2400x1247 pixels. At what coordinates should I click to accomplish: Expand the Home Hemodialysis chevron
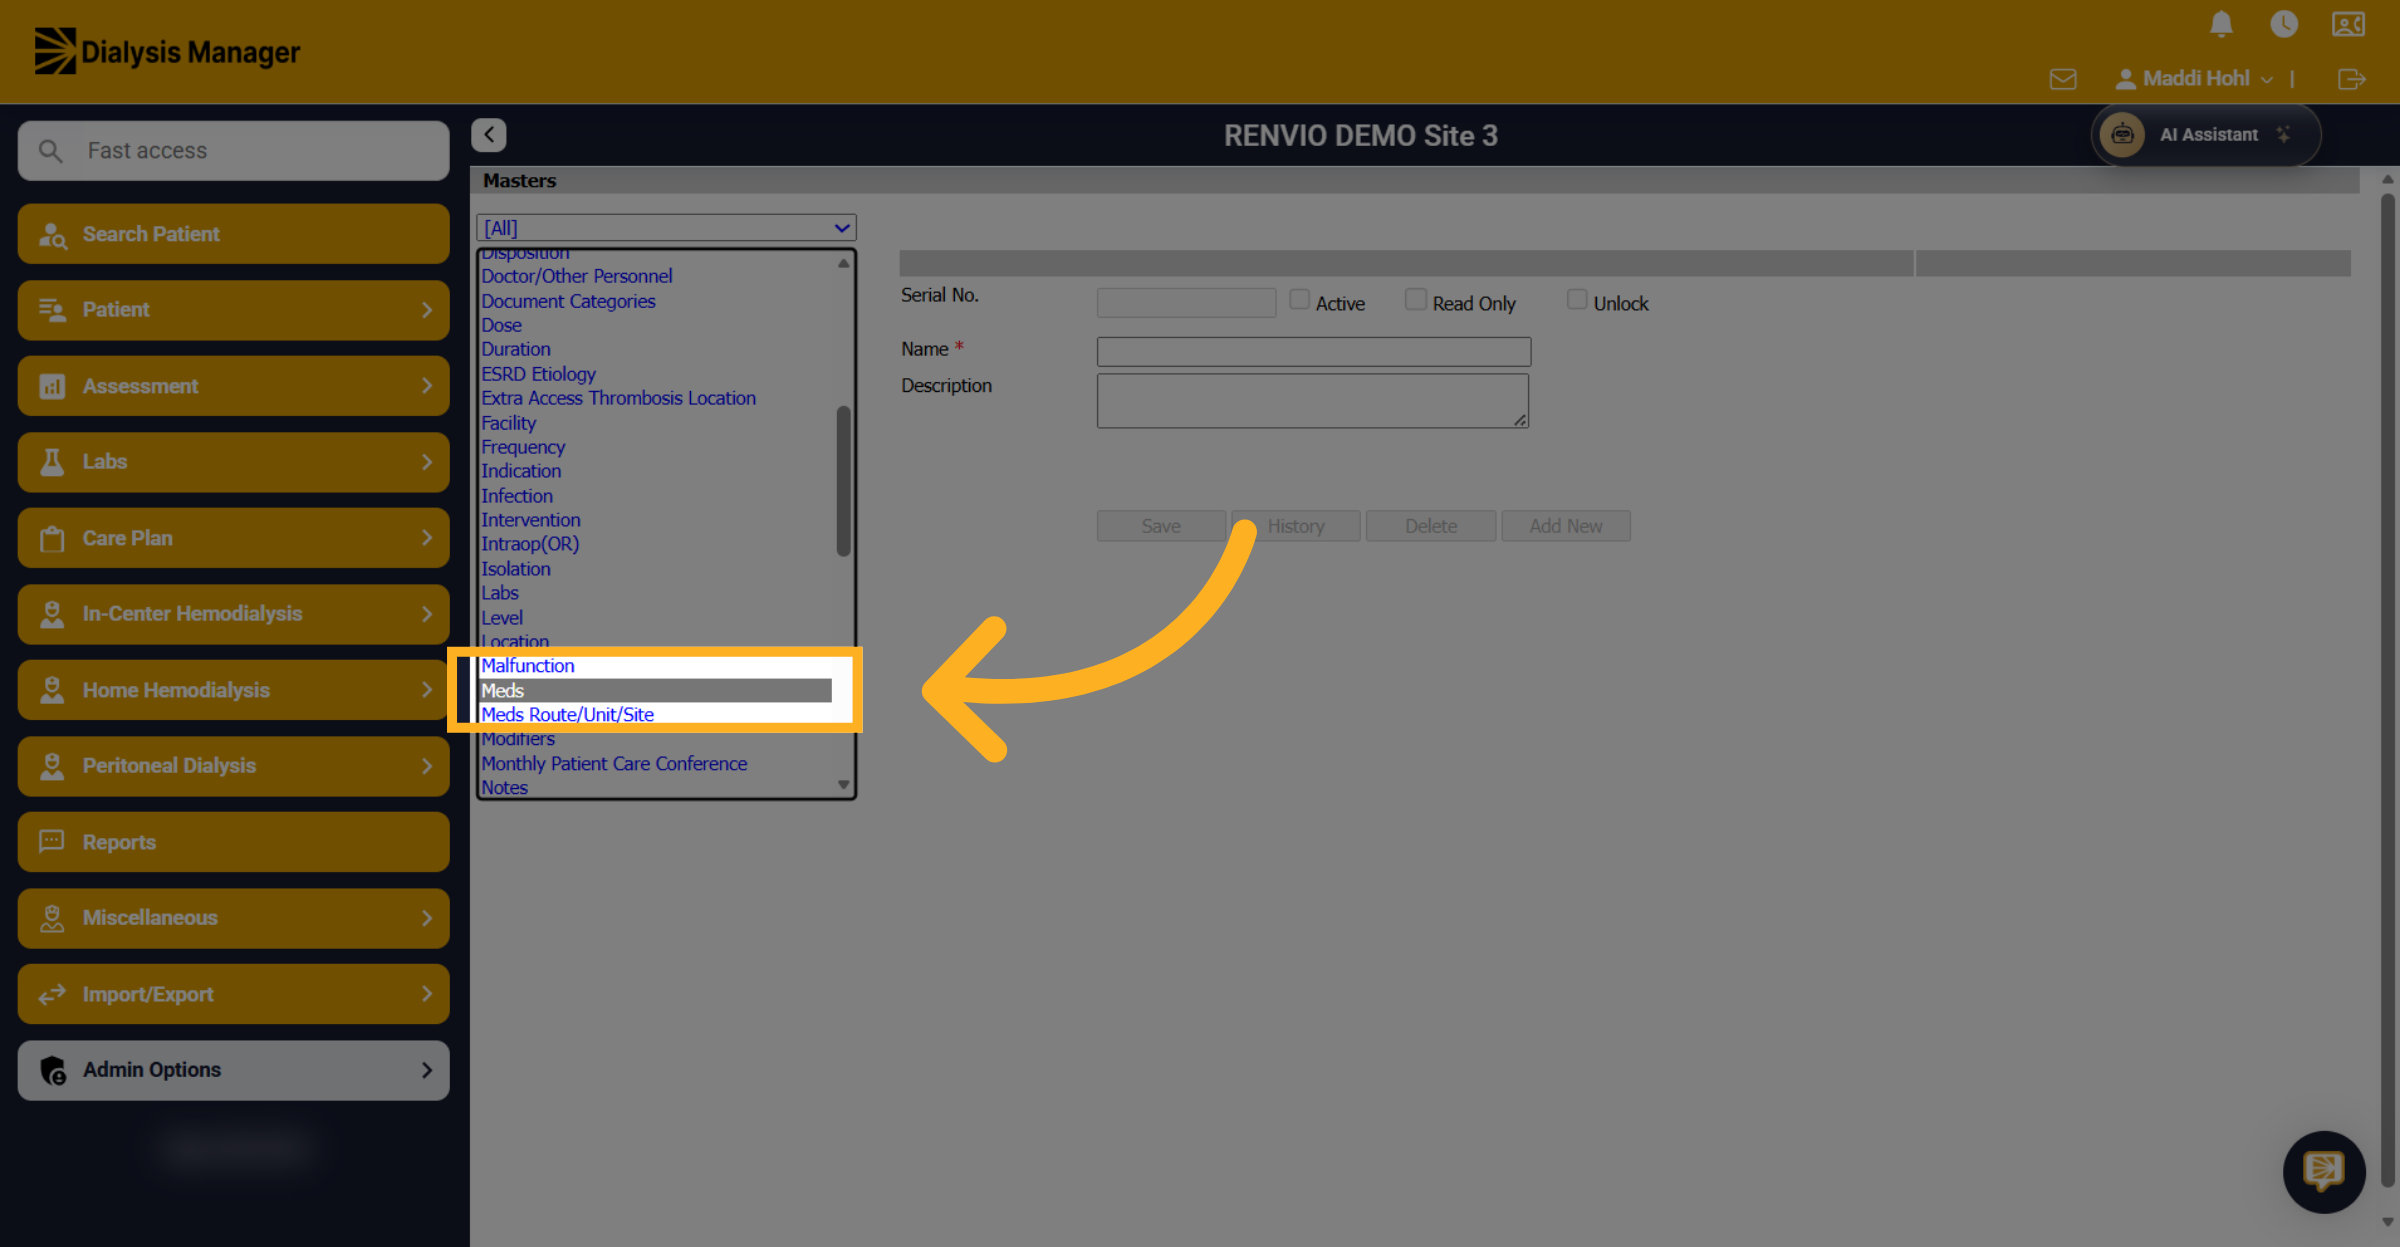pos(427,690)
